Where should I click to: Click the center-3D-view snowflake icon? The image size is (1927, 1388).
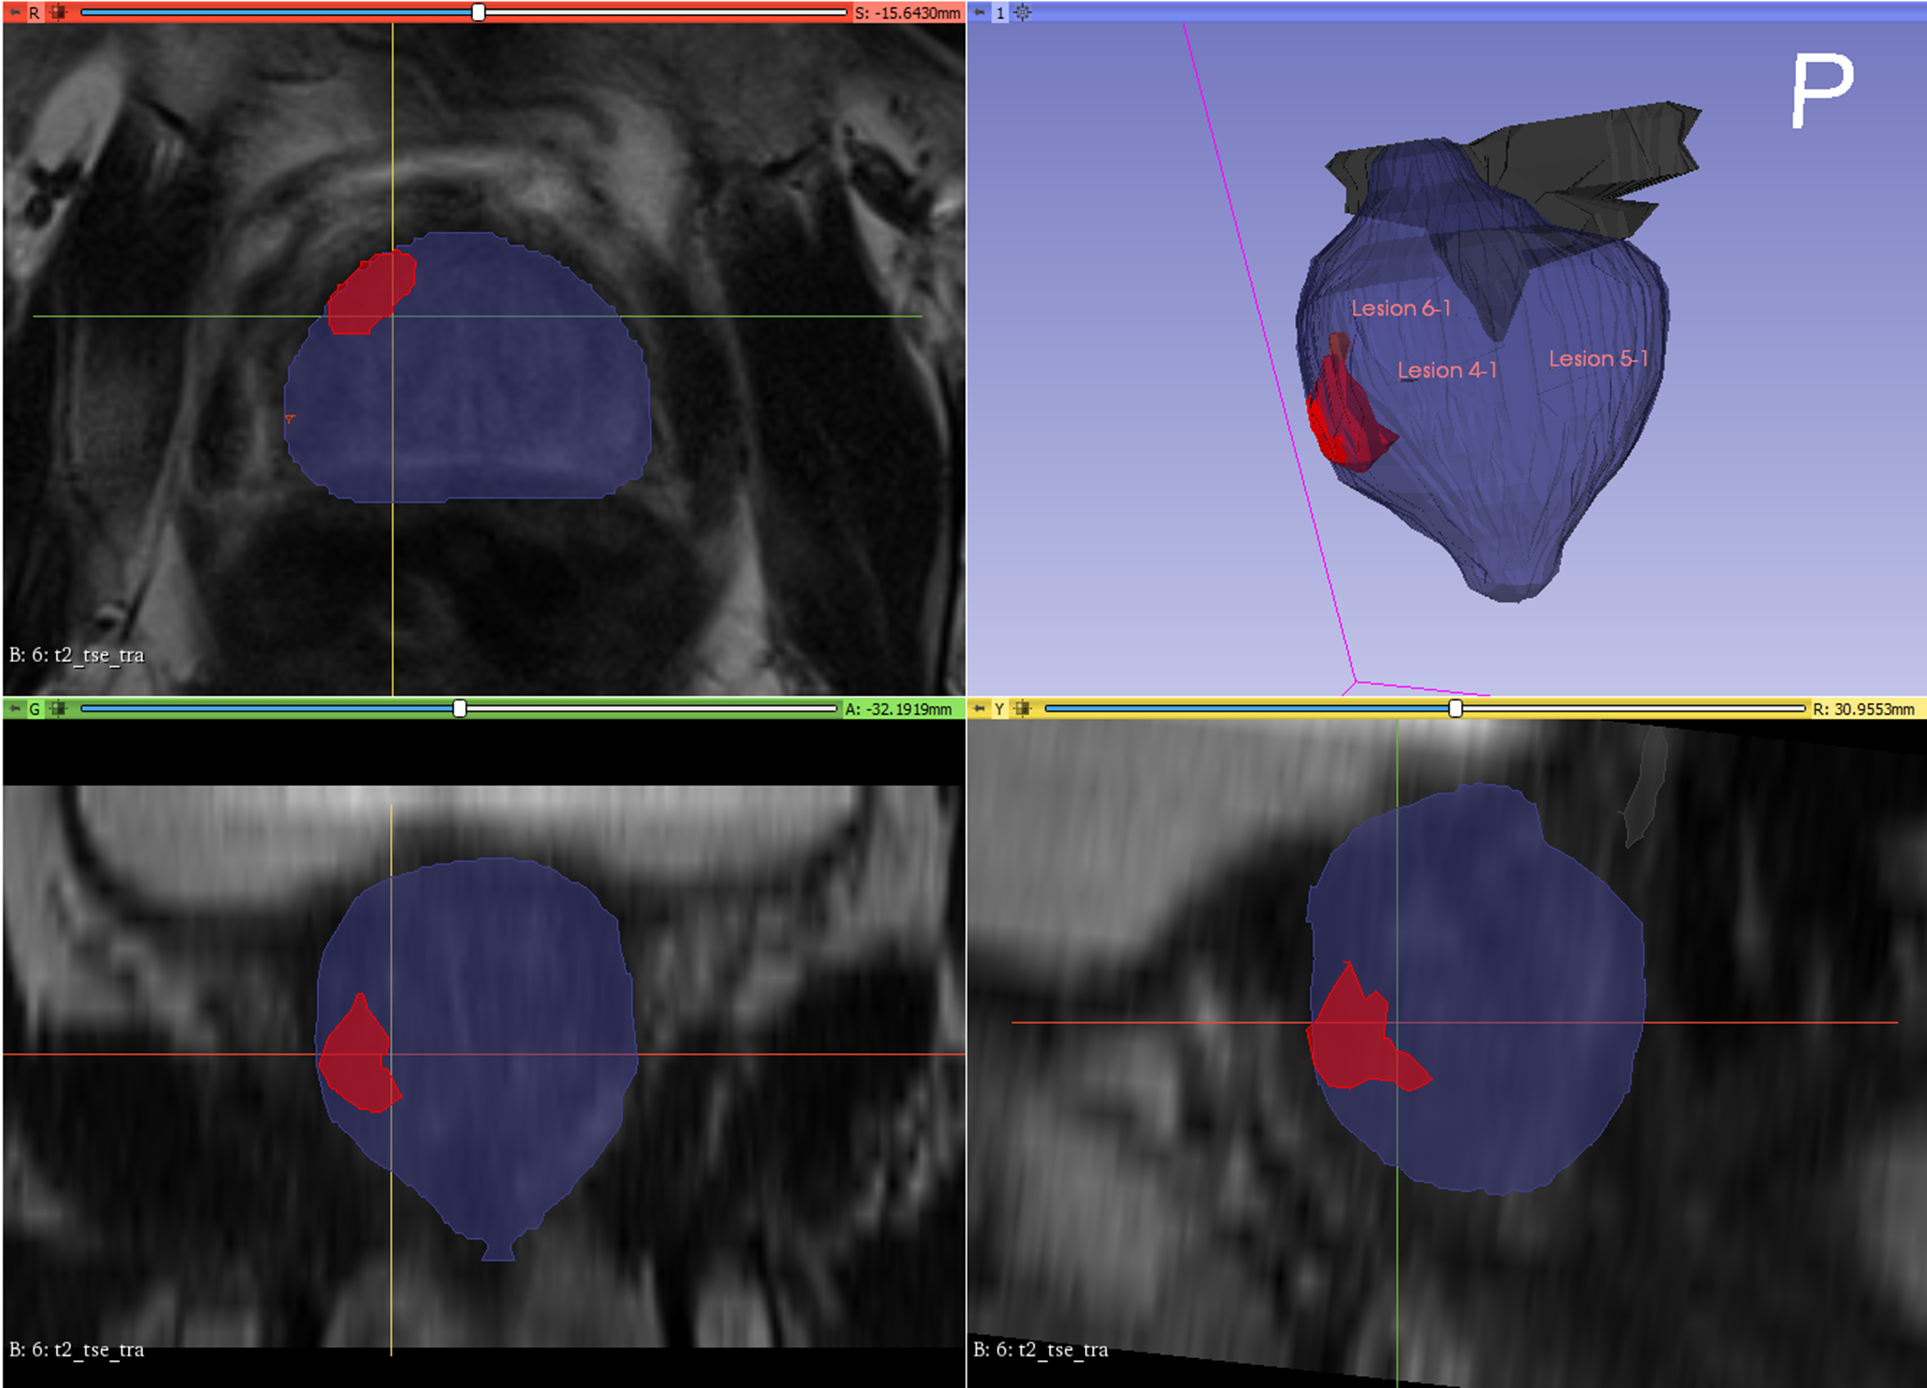[x=1021, y=12]
